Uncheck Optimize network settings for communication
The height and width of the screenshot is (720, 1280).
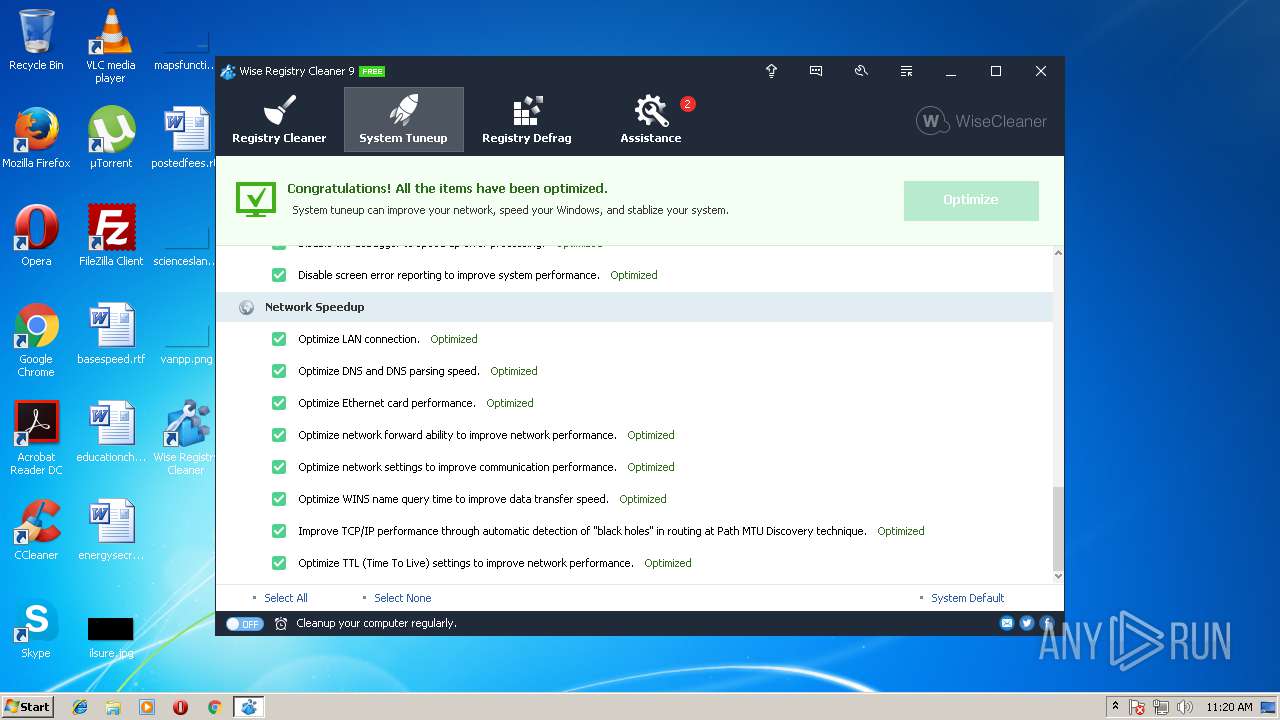279,467
